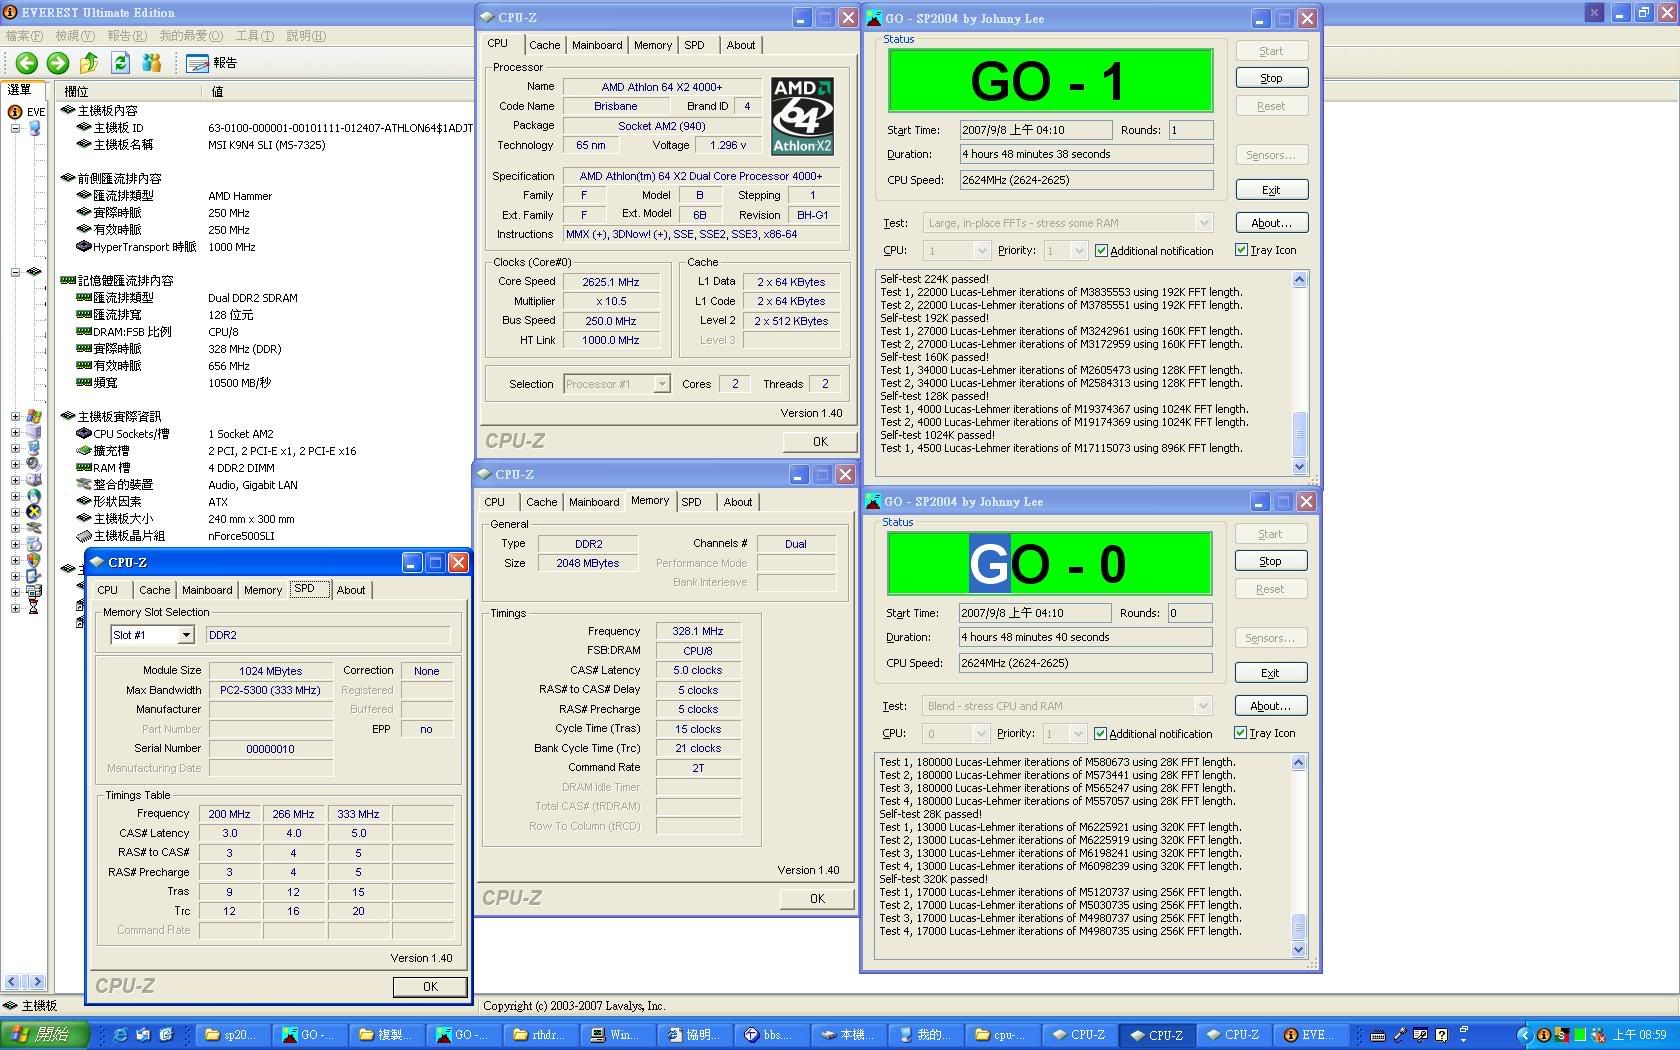Toggle Tray Icon checkbox in GO - 0 window
Viewport: 1680px width, 1050px height.
1240,733
